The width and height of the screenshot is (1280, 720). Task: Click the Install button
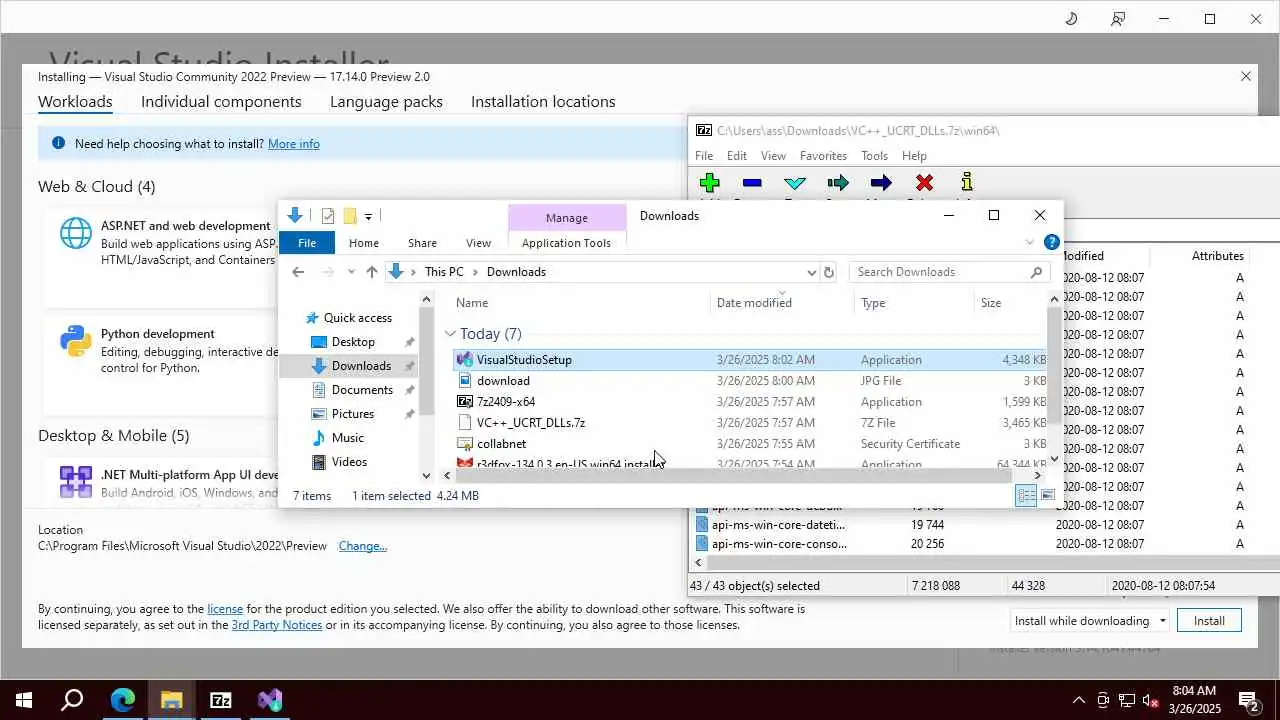1209,620
